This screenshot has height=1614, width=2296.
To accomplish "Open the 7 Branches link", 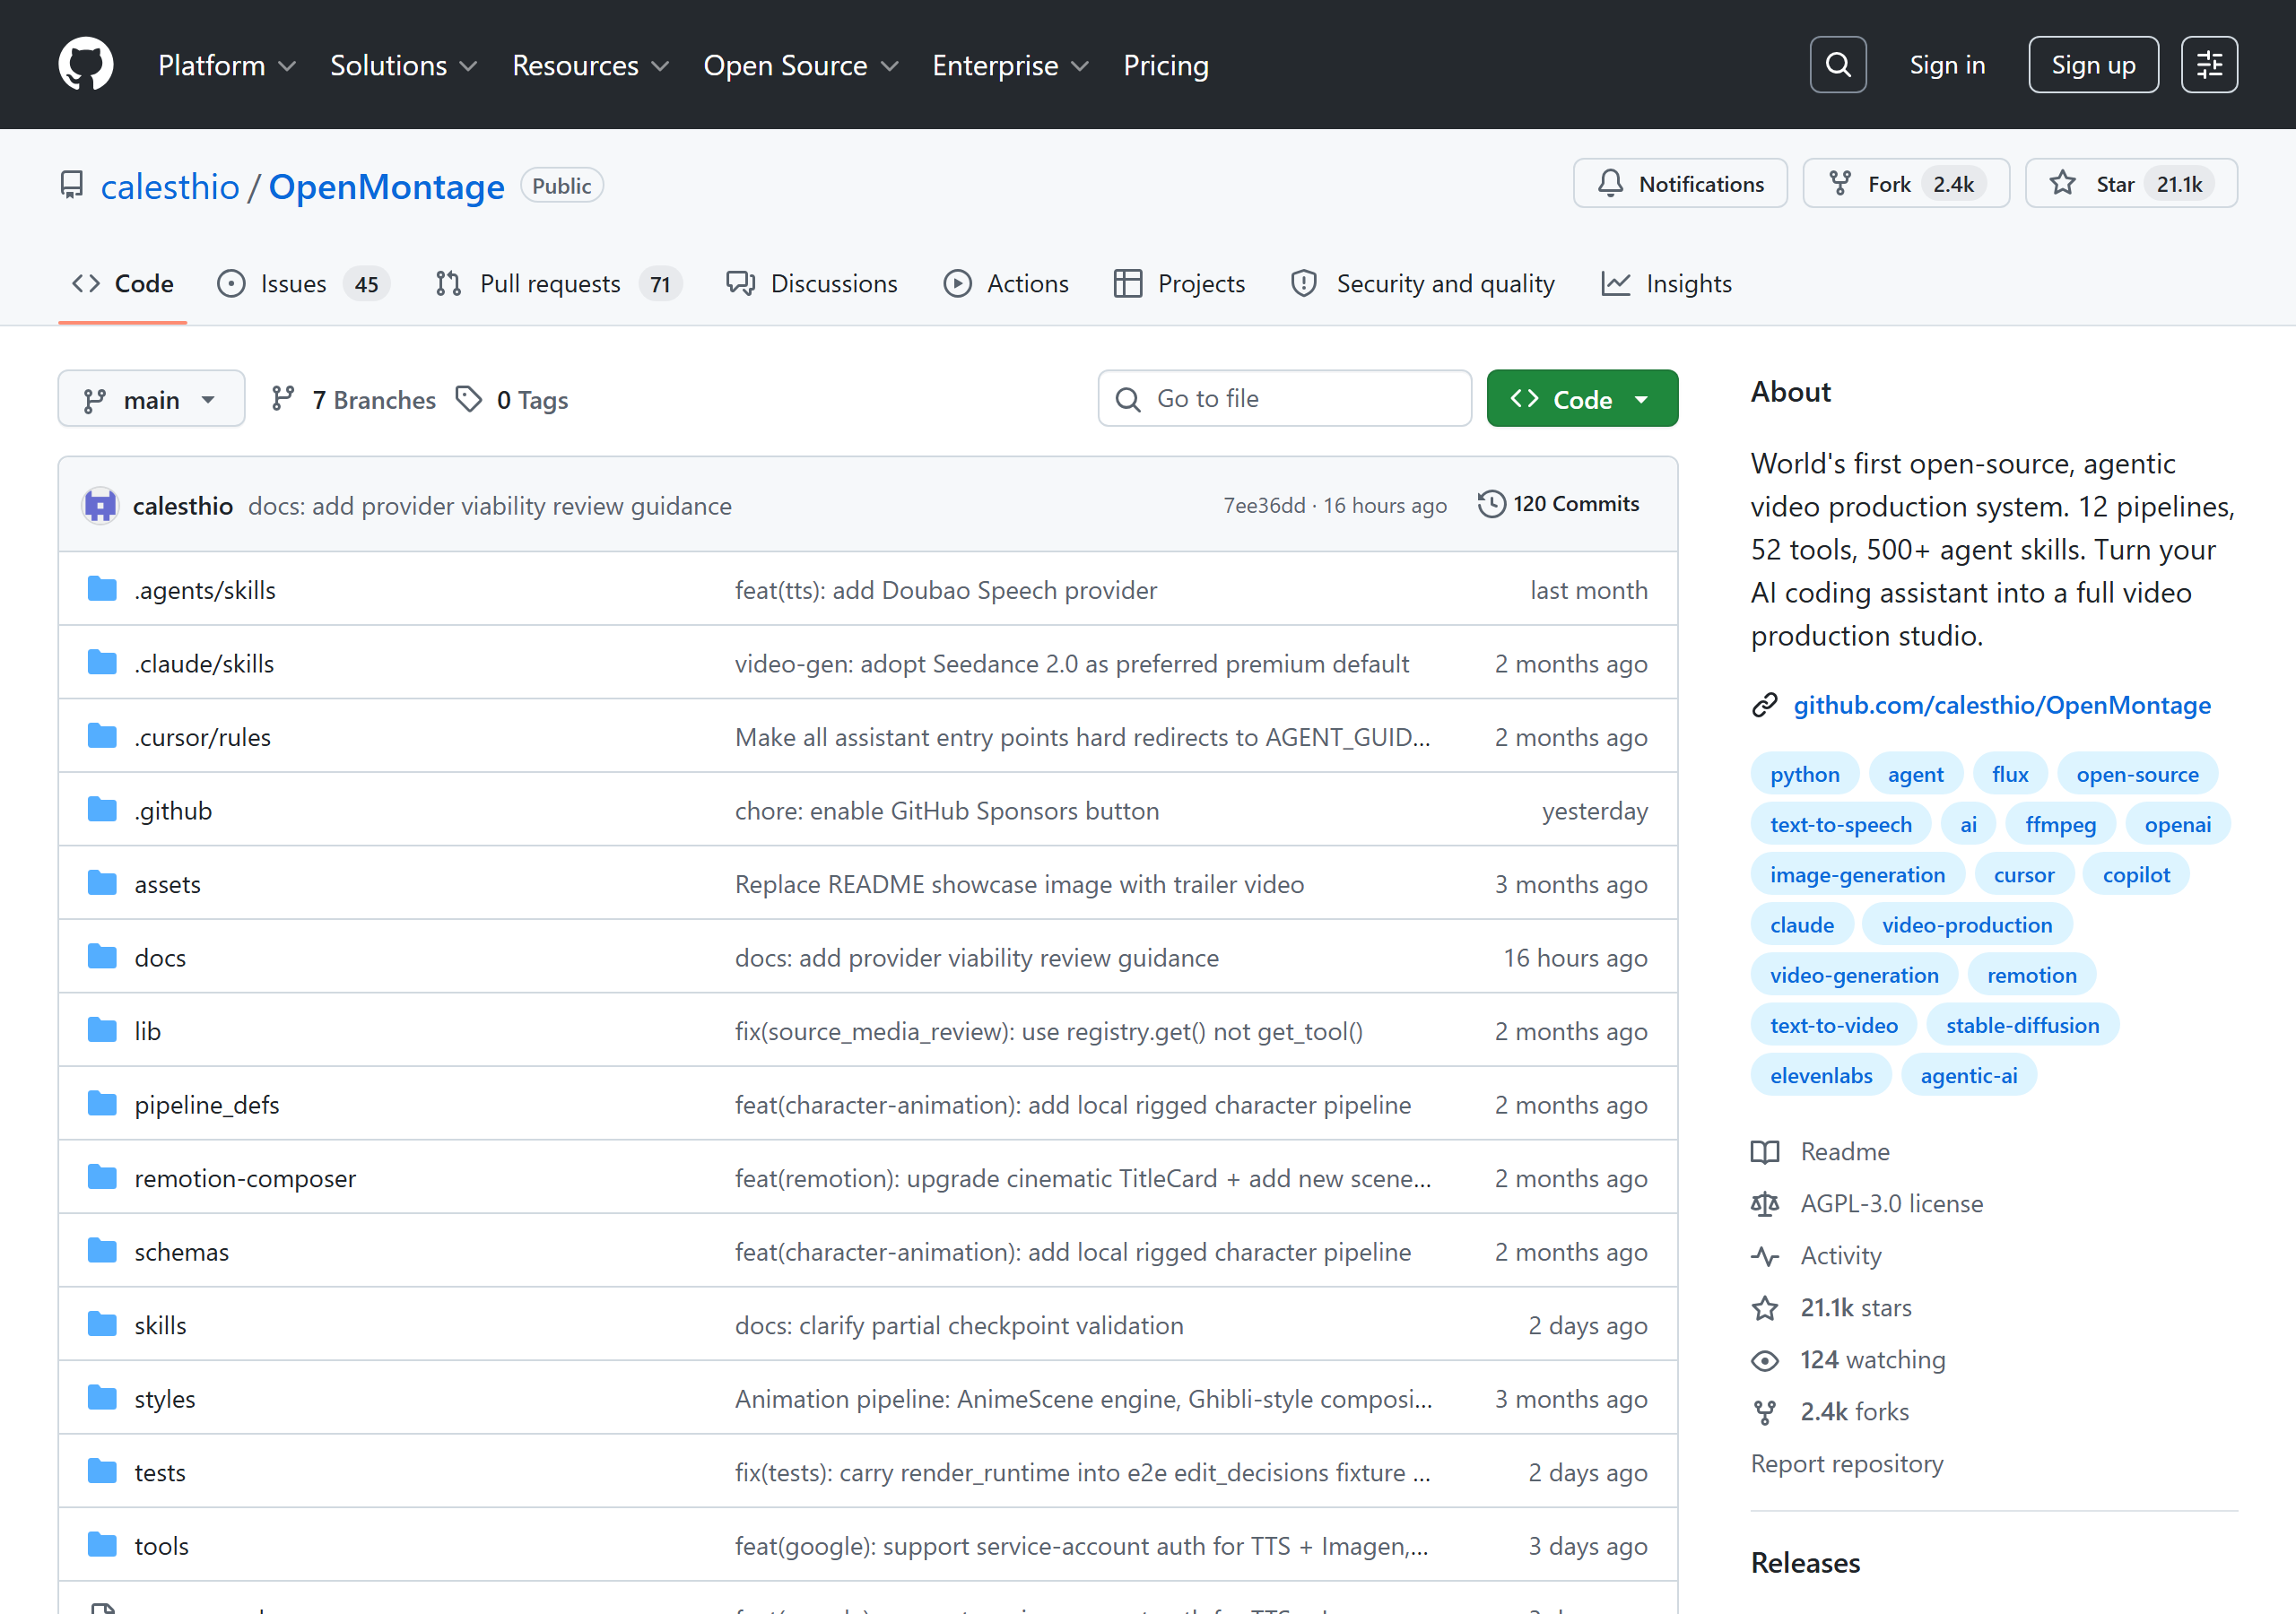I will pyautogui.click(x=354, y=399).
